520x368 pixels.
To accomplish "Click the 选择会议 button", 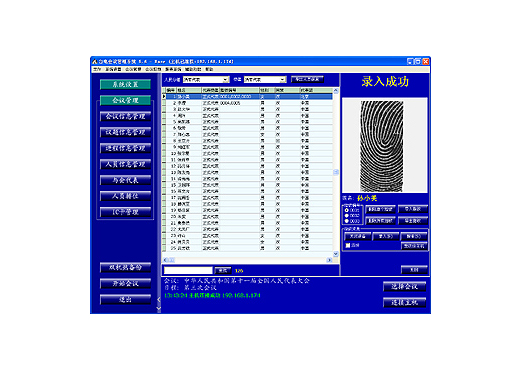I will coord(404,287).
